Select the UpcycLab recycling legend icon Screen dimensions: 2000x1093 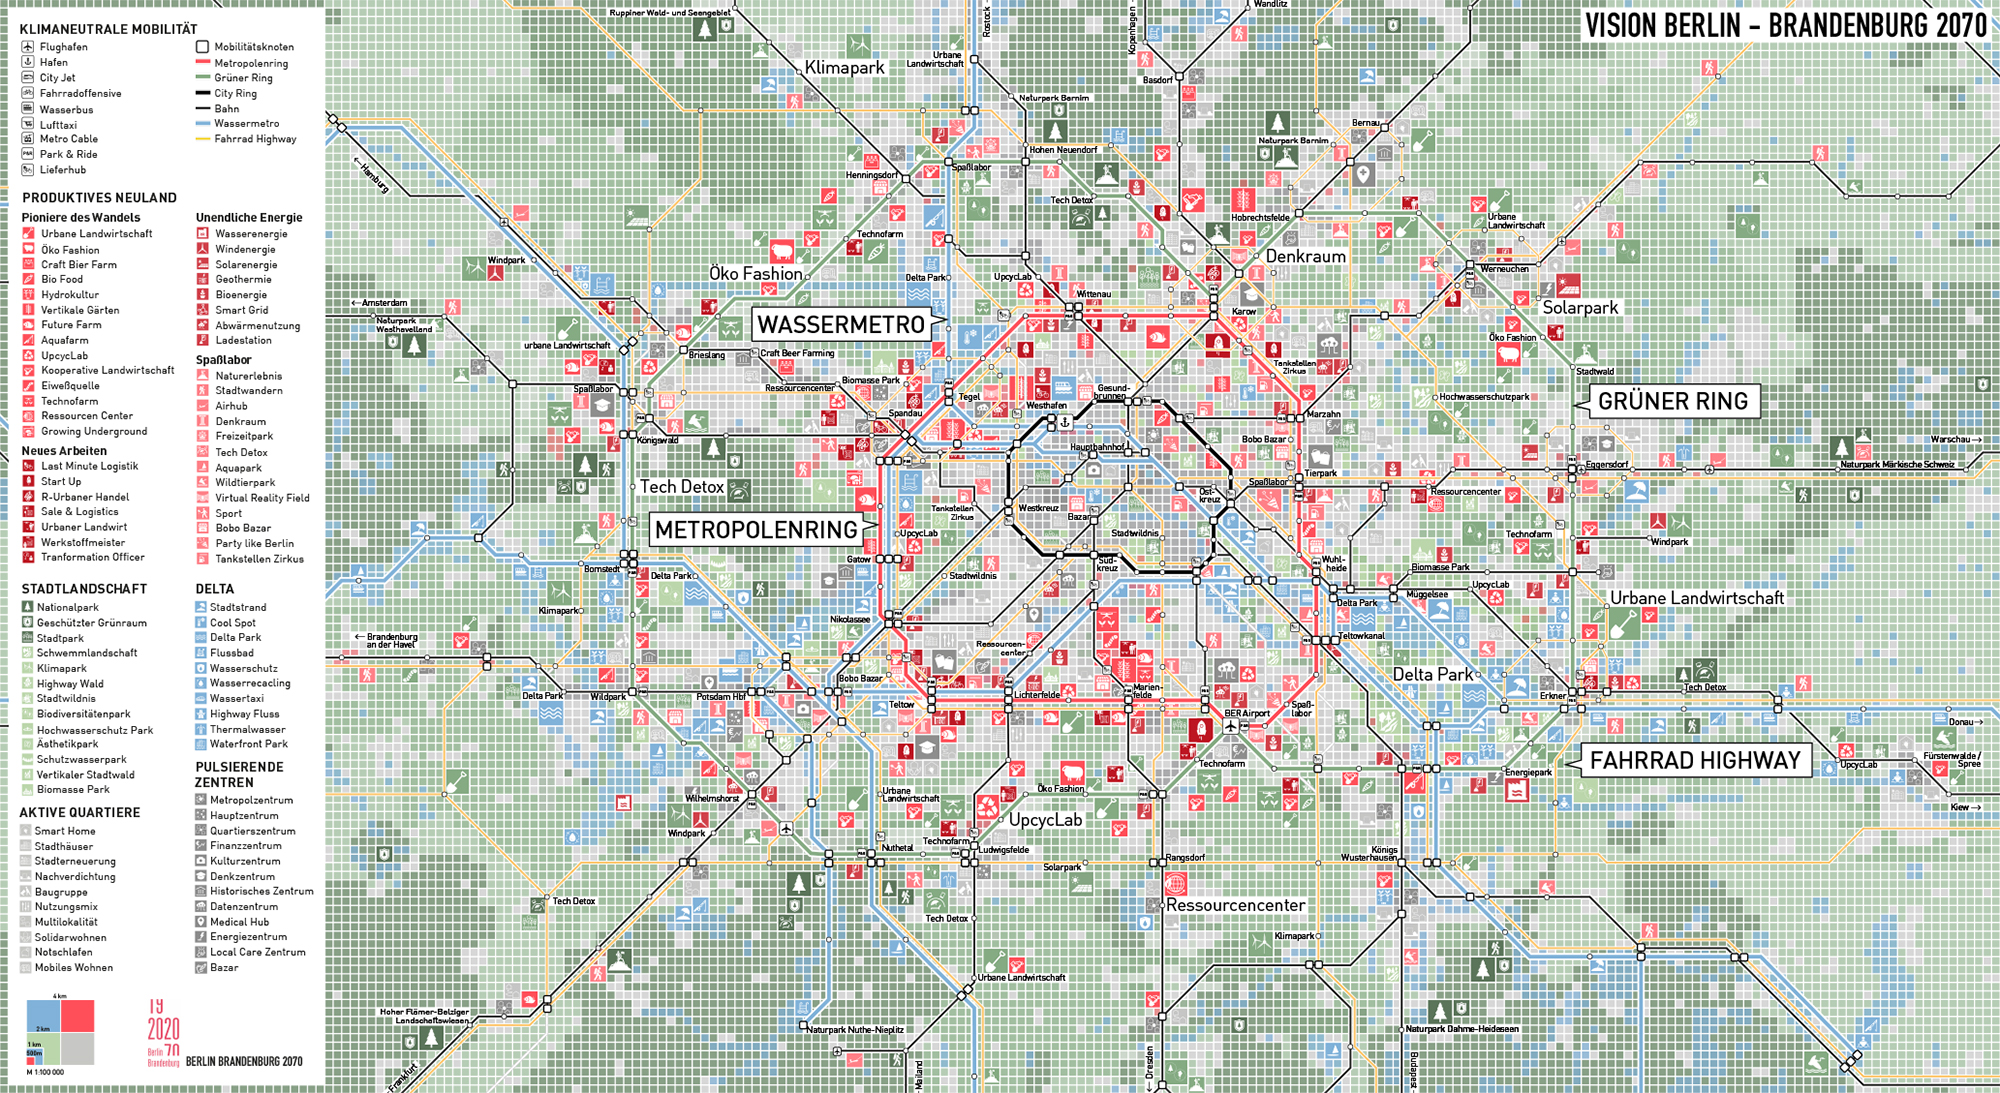tap(28, 355)
